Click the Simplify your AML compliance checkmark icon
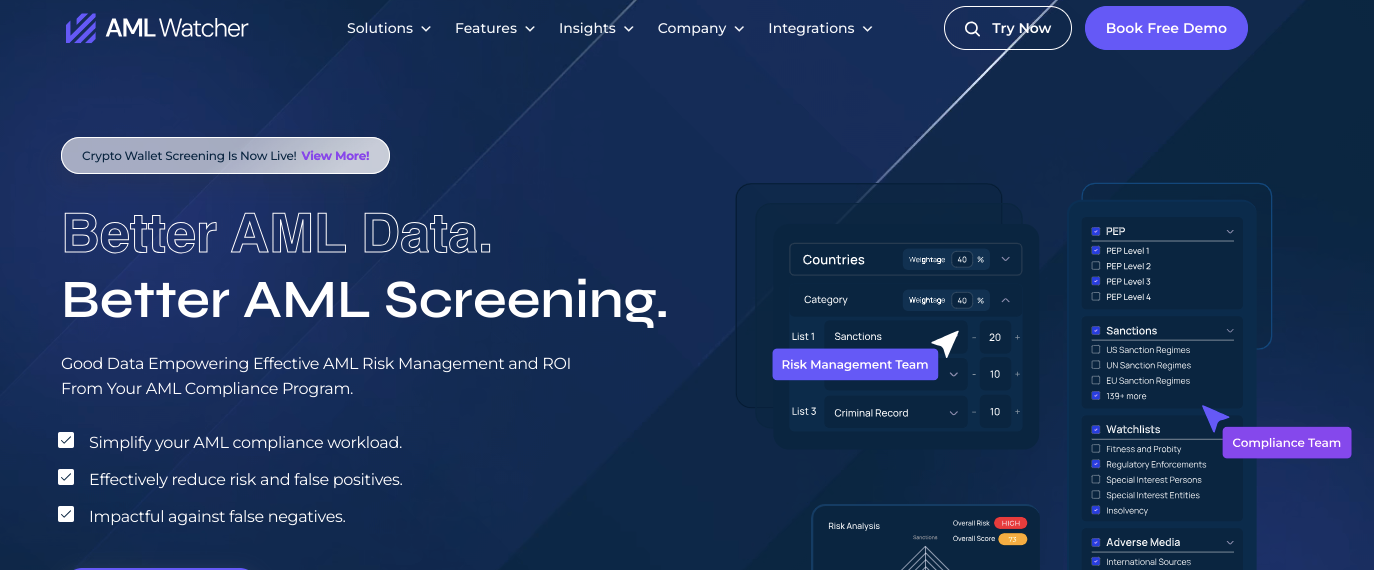 point(66,441)
